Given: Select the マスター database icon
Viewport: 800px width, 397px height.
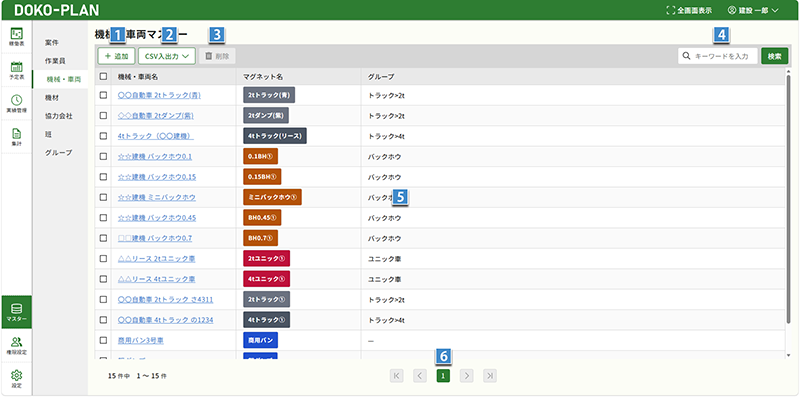Looking at the screenshot, I should (x=16, y=309).
